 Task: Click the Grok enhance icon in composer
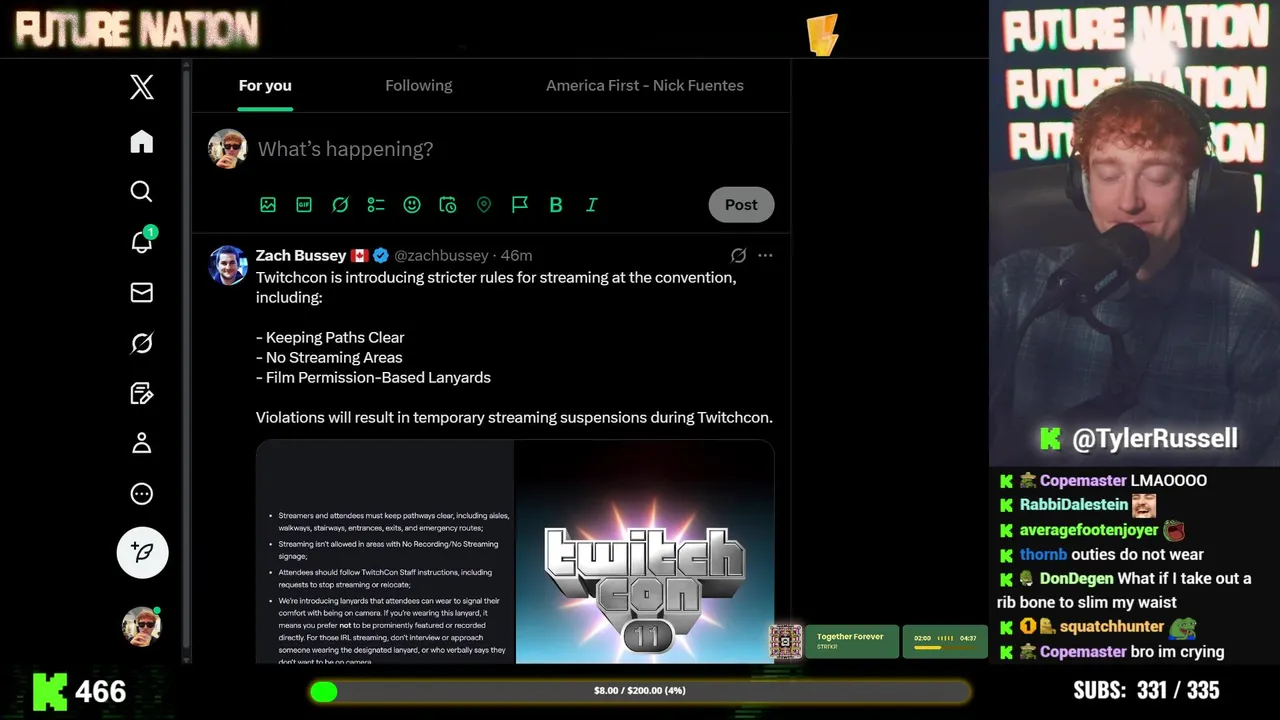point(340,205)
